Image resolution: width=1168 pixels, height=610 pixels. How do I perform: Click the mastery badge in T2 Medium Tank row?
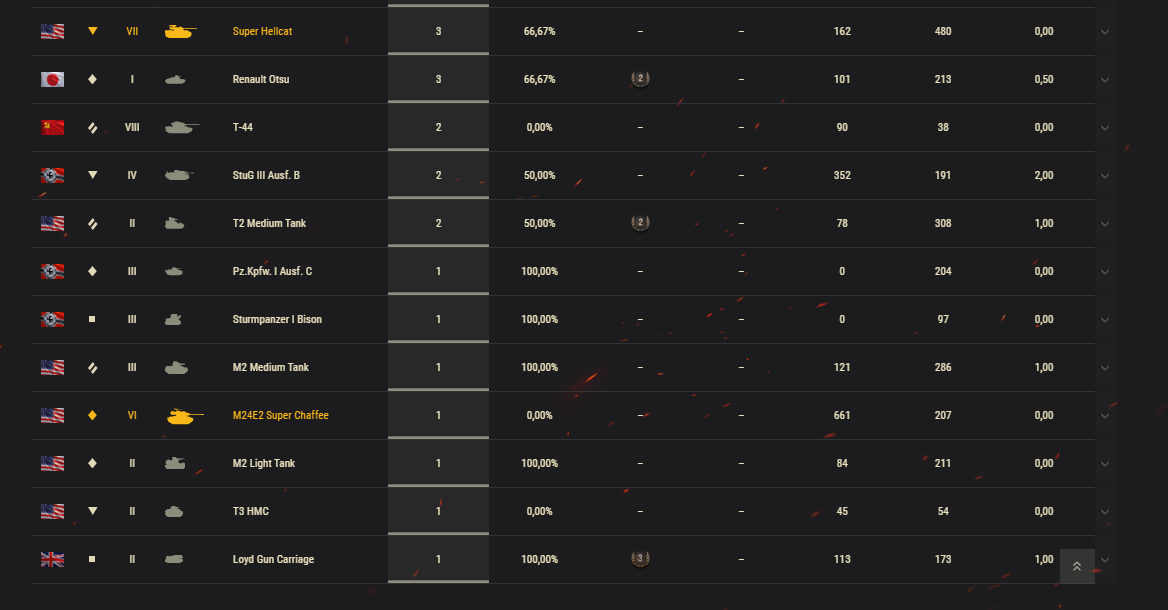pos(640,223)
